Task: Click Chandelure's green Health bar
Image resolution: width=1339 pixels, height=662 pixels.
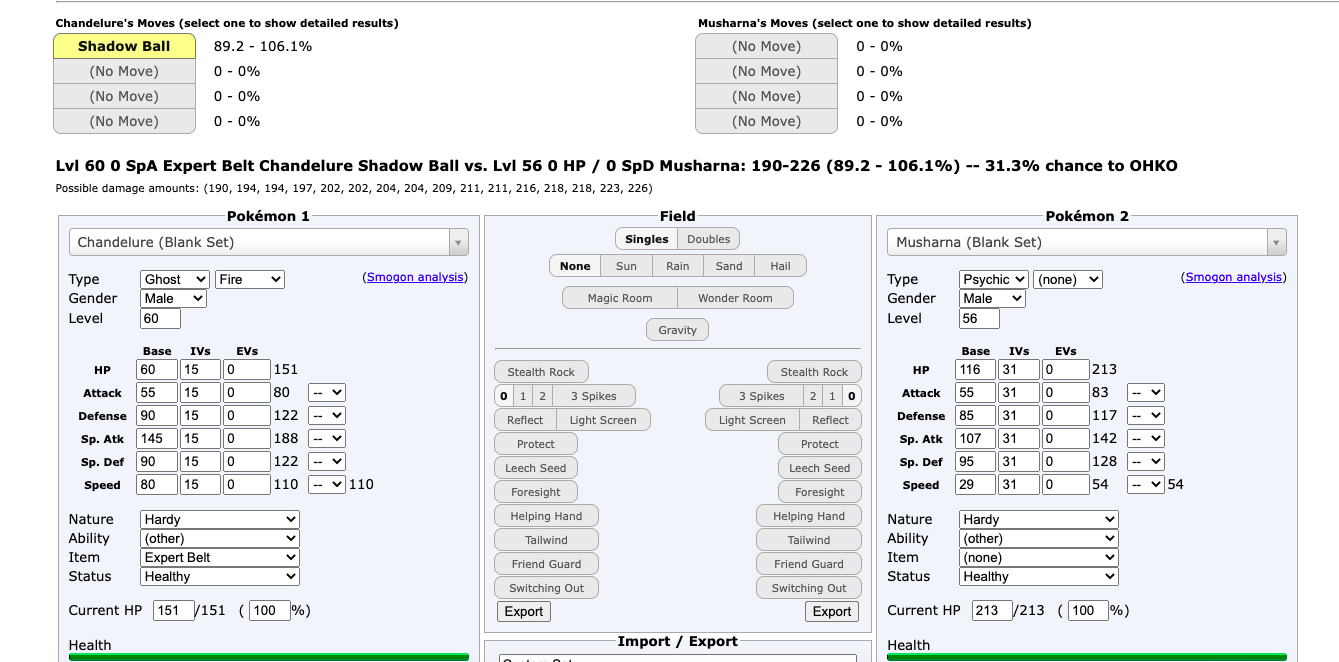Action: point(269,657)
